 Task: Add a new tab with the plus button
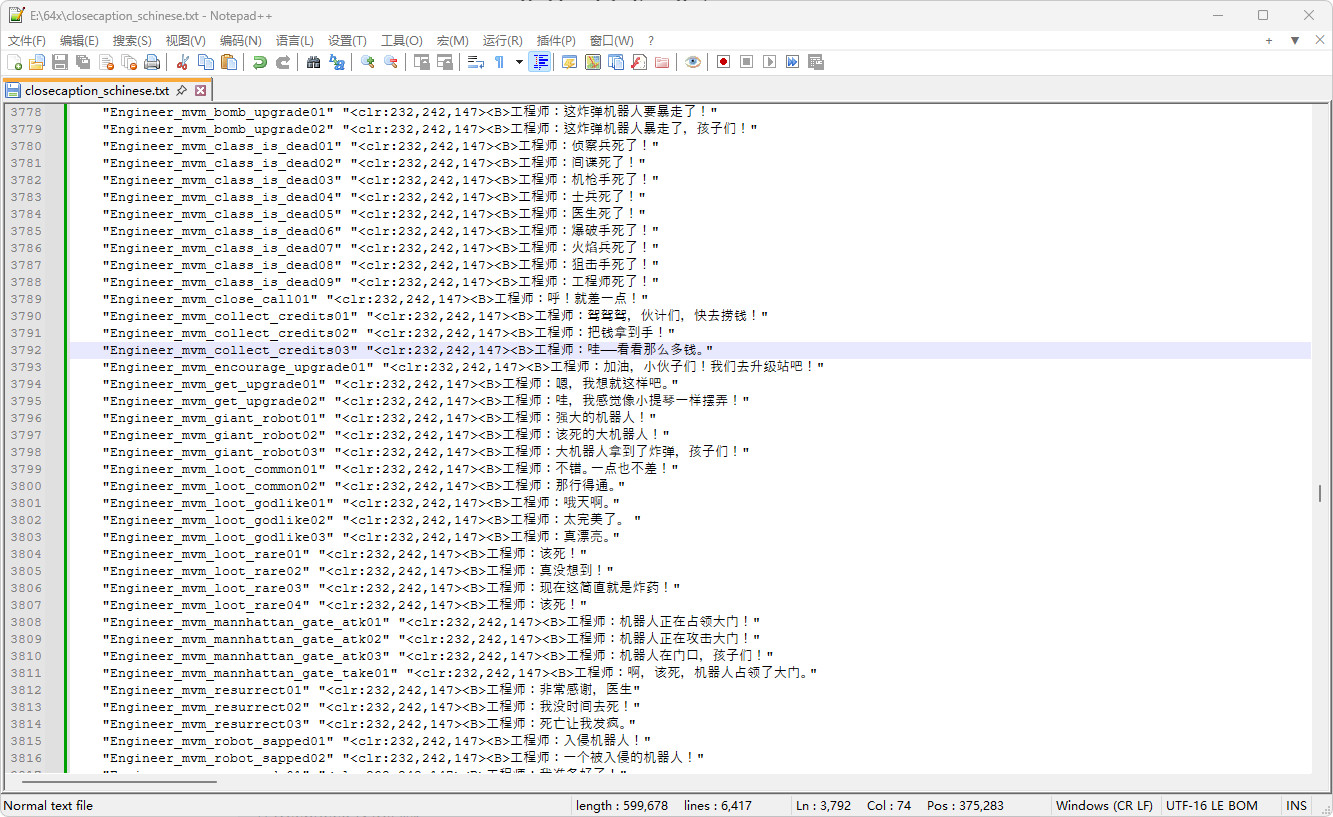[1269, 40]
